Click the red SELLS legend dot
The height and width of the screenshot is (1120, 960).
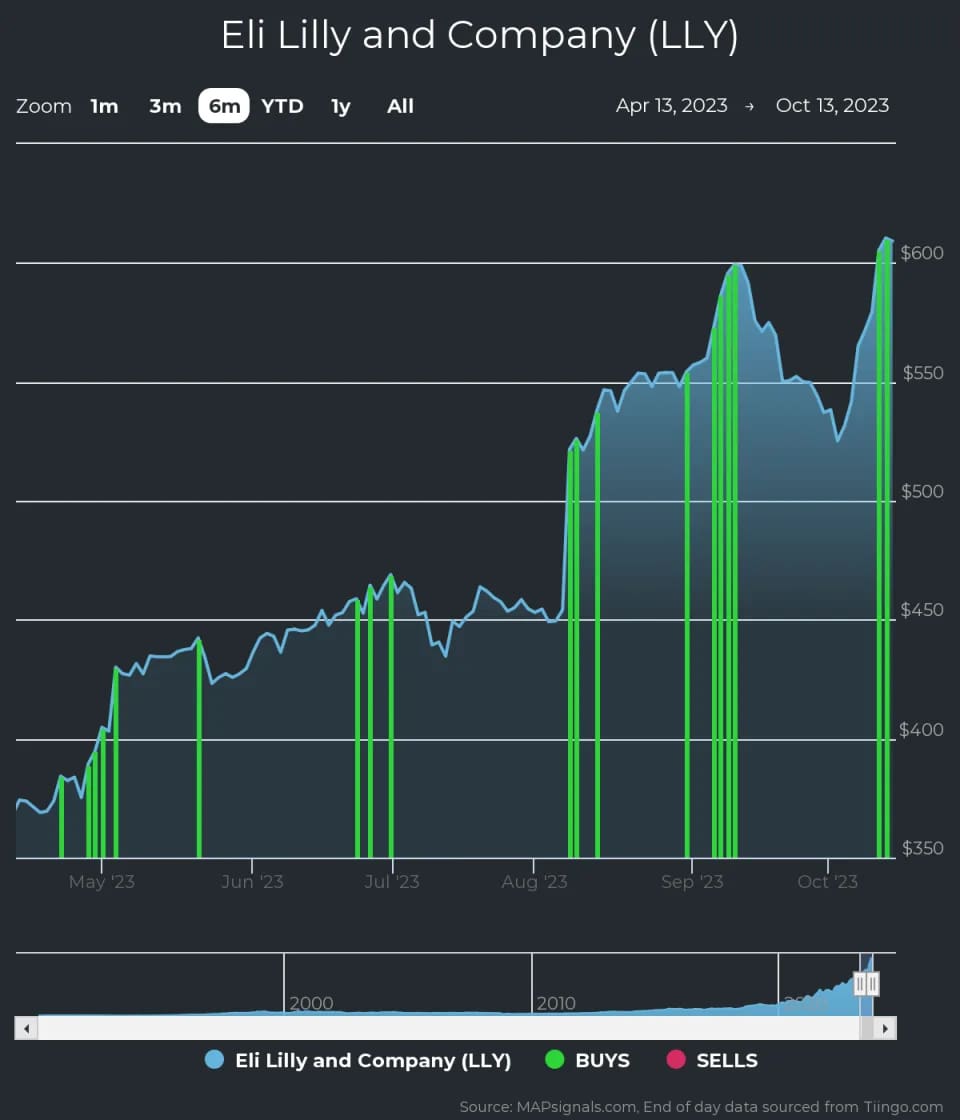676,1059
